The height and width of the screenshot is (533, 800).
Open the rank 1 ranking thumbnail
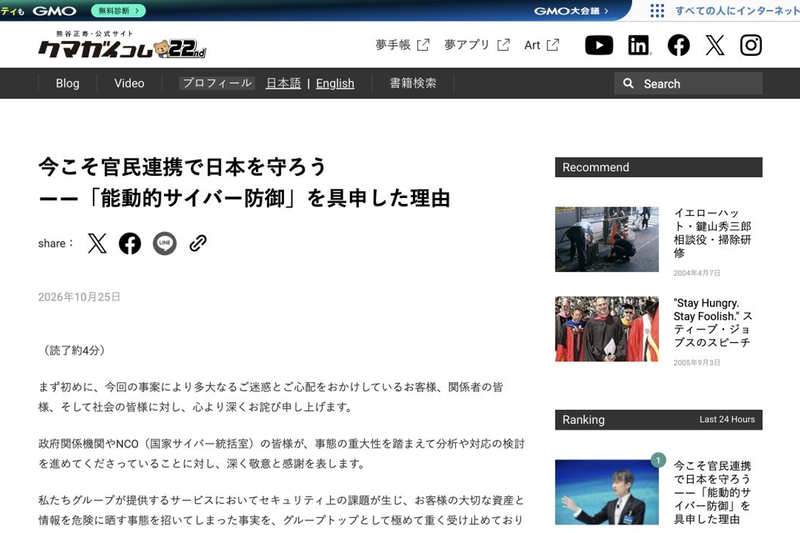pos(607,492)
